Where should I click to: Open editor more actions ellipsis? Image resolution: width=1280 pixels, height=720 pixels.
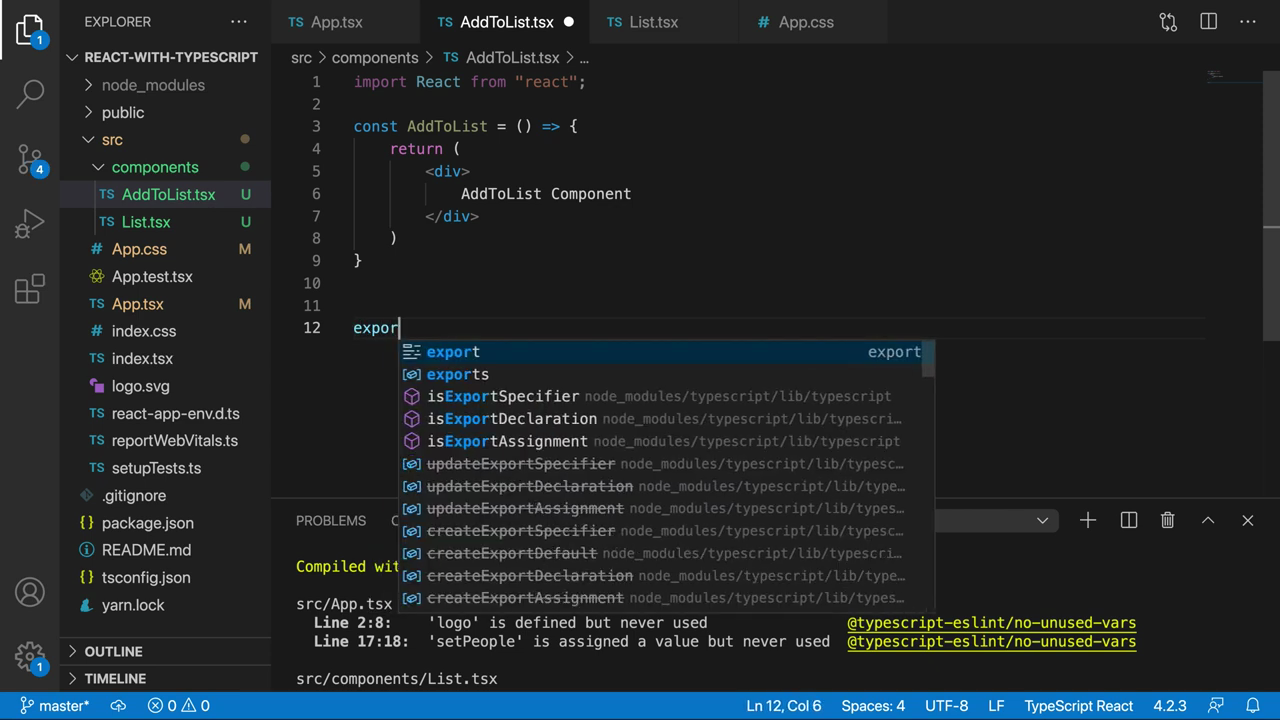point(1248,21)
